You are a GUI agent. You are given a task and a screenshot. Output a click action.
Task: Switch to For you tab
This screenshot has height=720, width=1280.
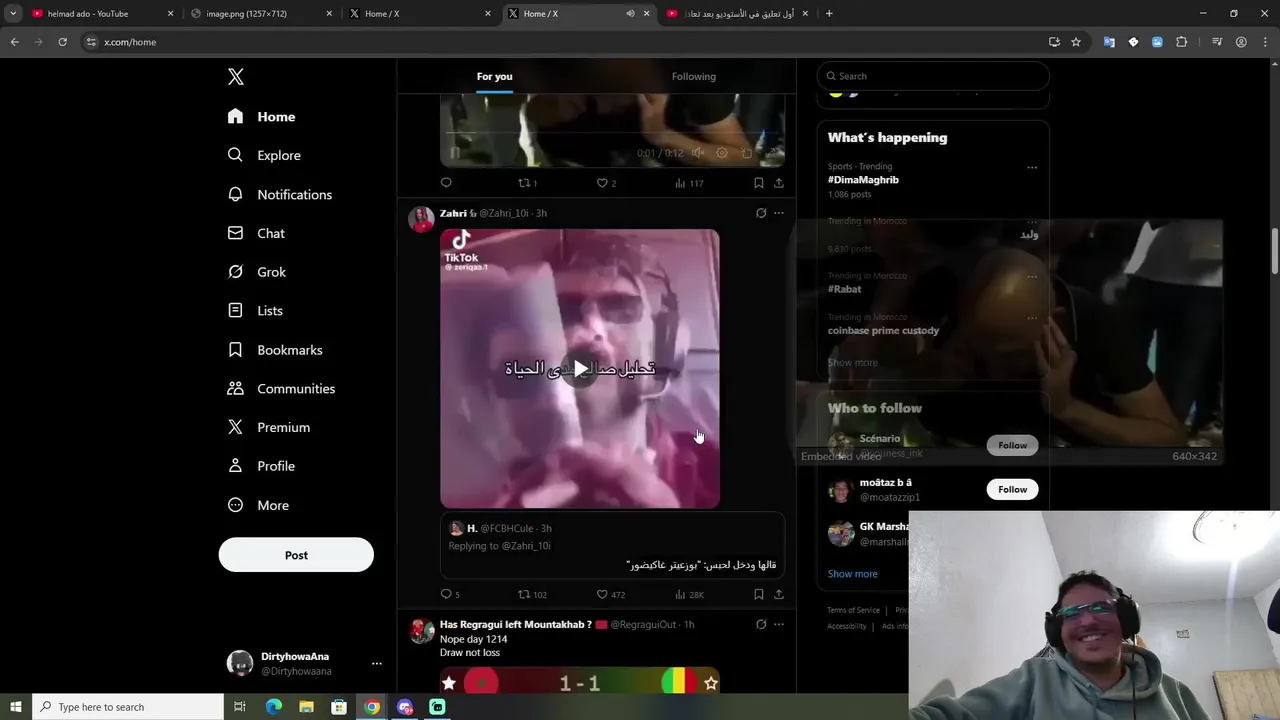coord(494,76)
